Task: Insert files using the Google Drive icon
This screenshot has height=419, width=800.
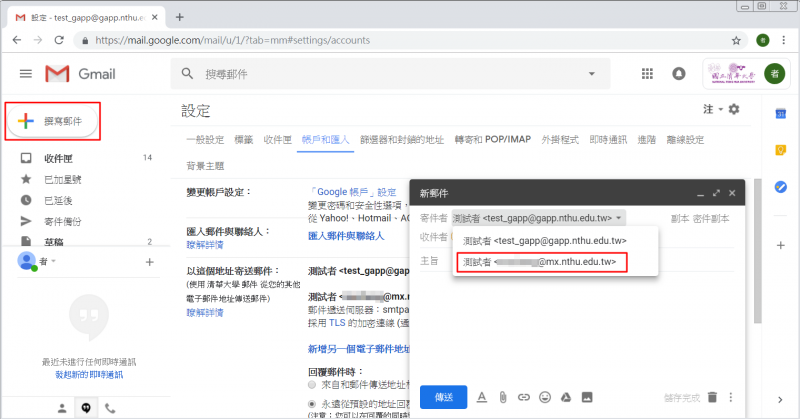Action: [566, 397]
